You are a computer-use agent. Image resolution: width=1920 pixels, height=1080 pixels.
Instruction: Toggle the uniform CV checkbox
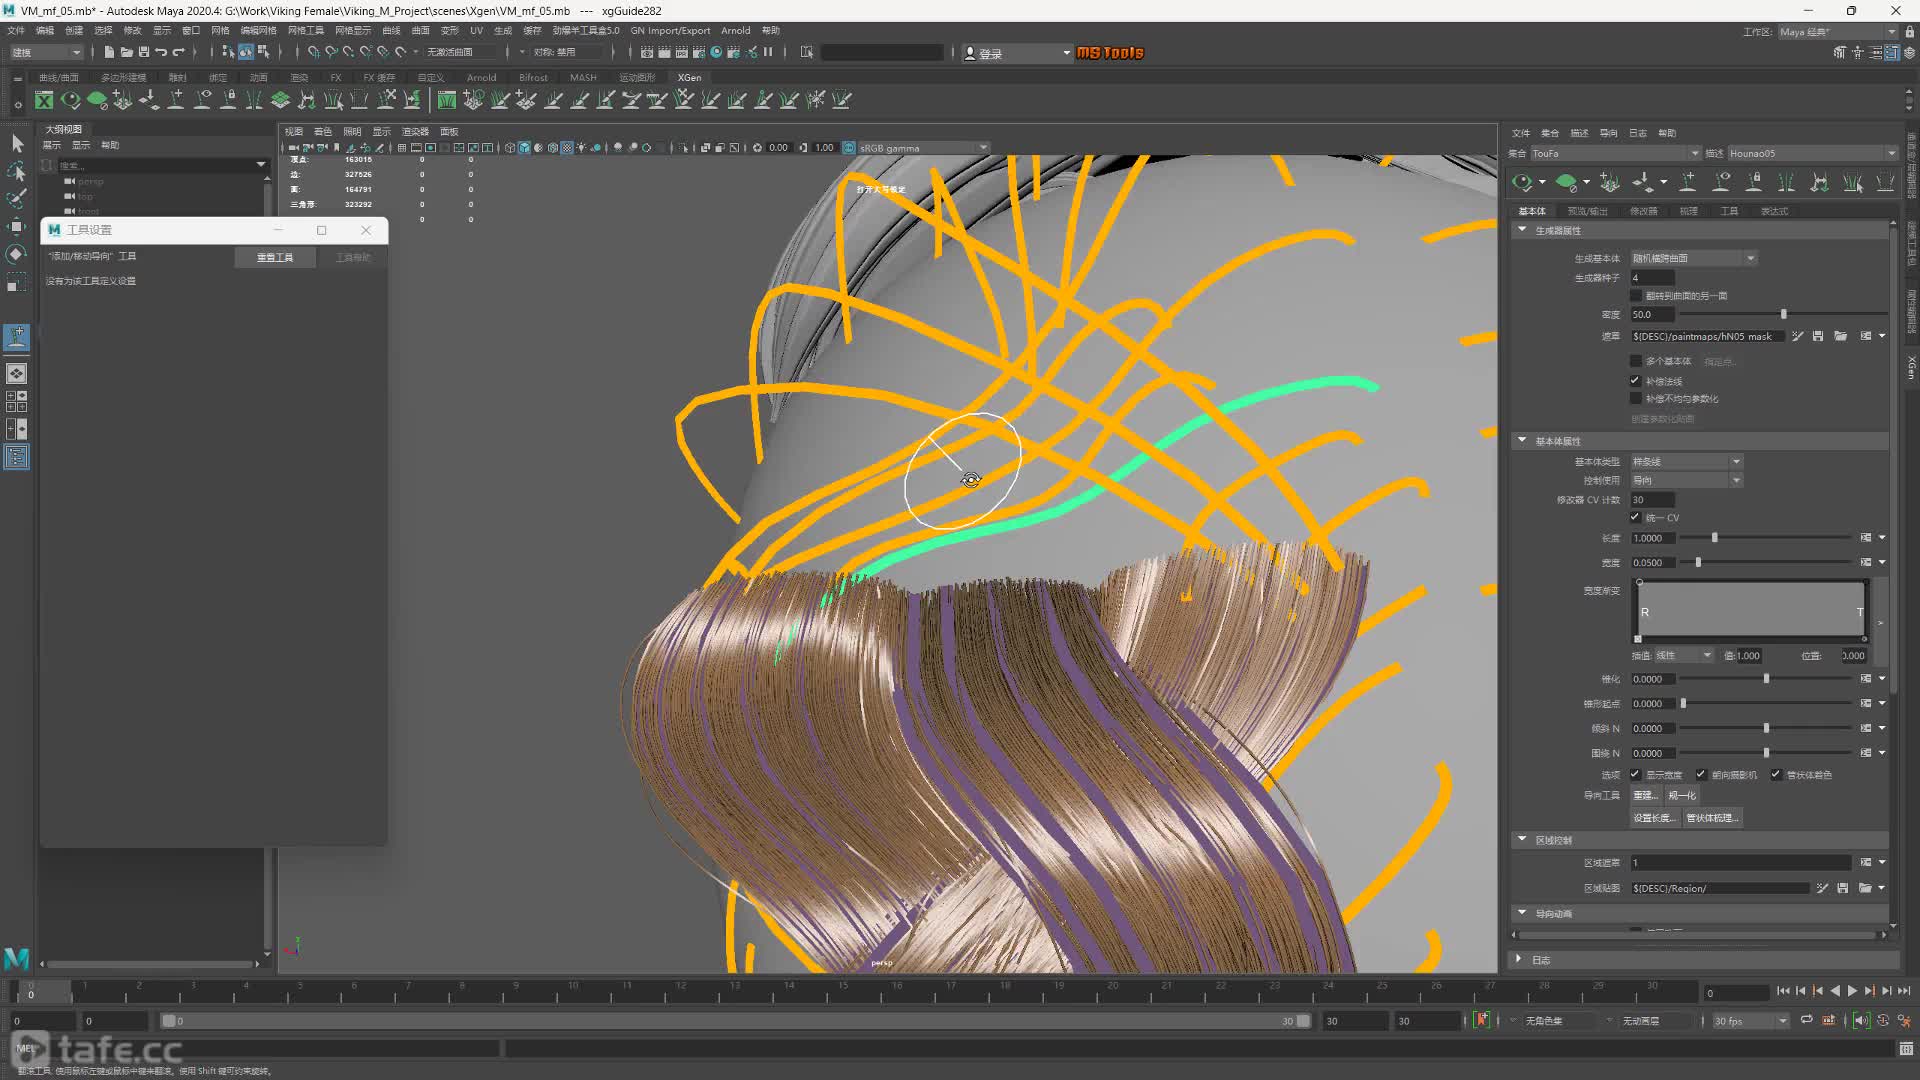(1636, 517)
